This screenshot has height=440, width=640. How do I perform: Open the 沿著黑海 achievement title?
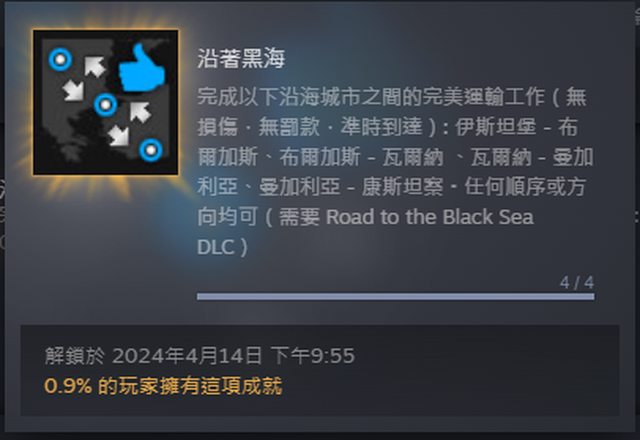[241, 58]
